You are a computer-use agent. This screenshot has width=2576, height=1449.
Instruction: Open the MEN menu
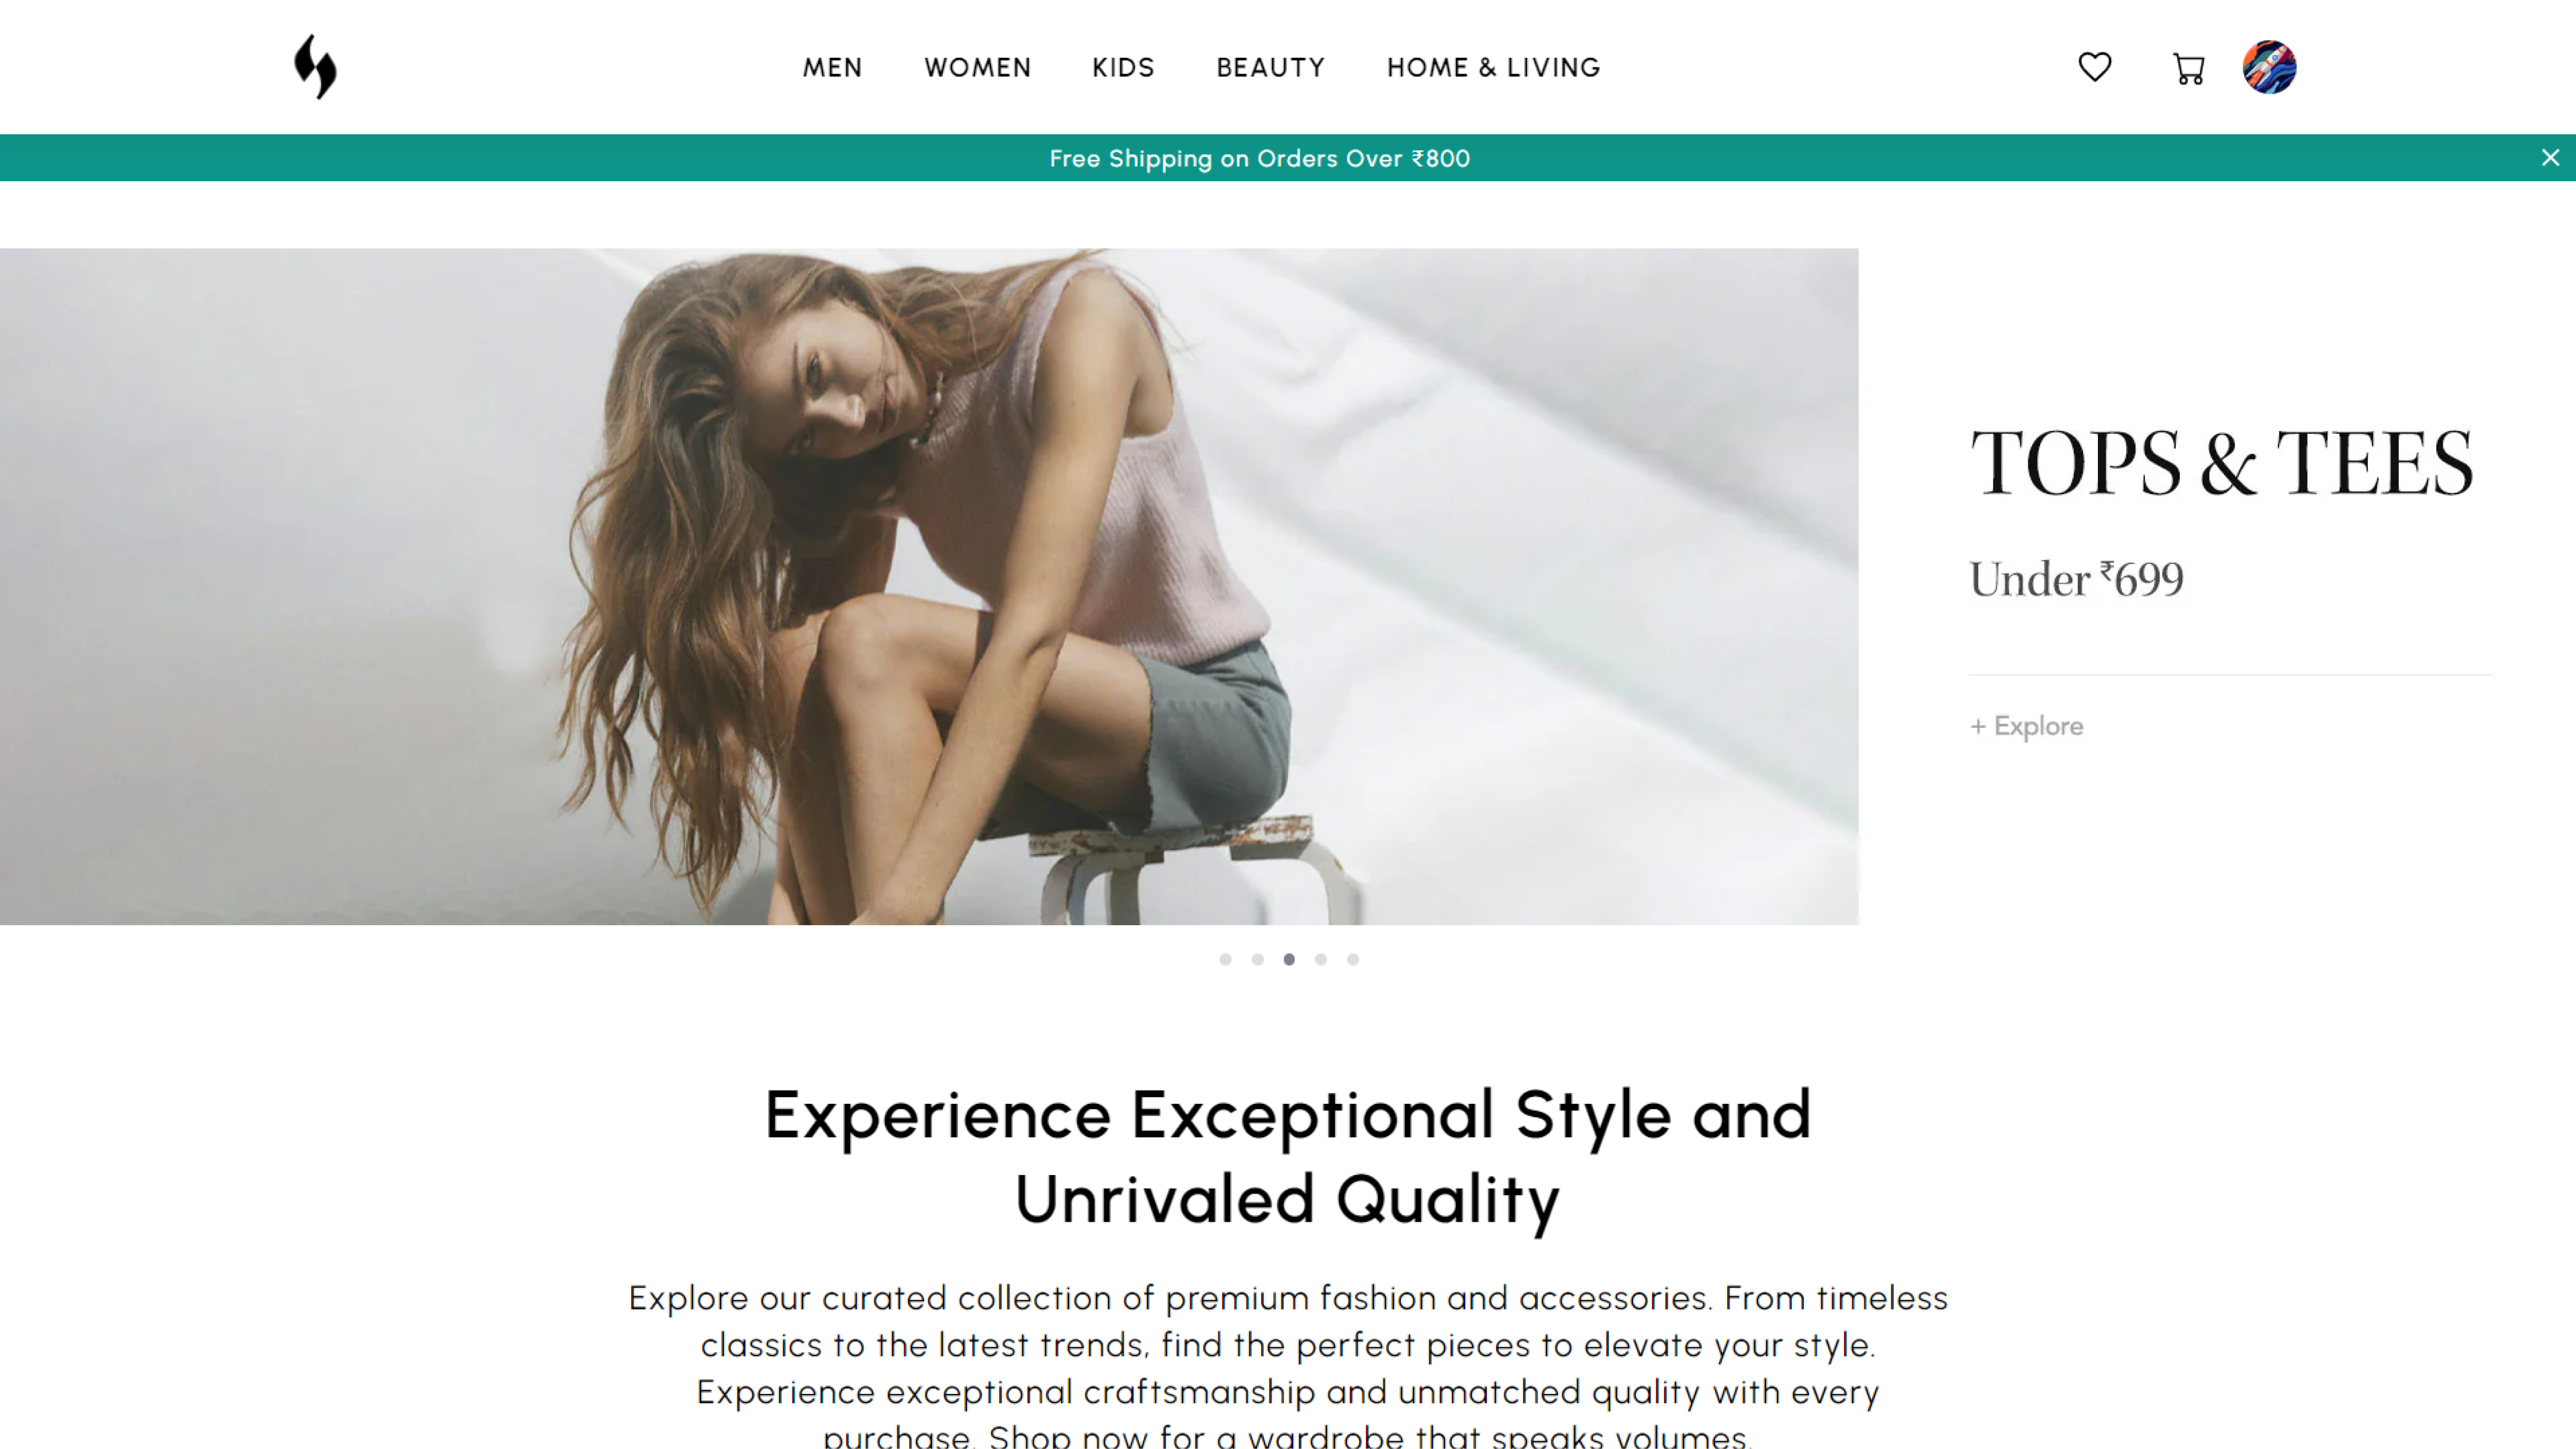coord(832,67)
